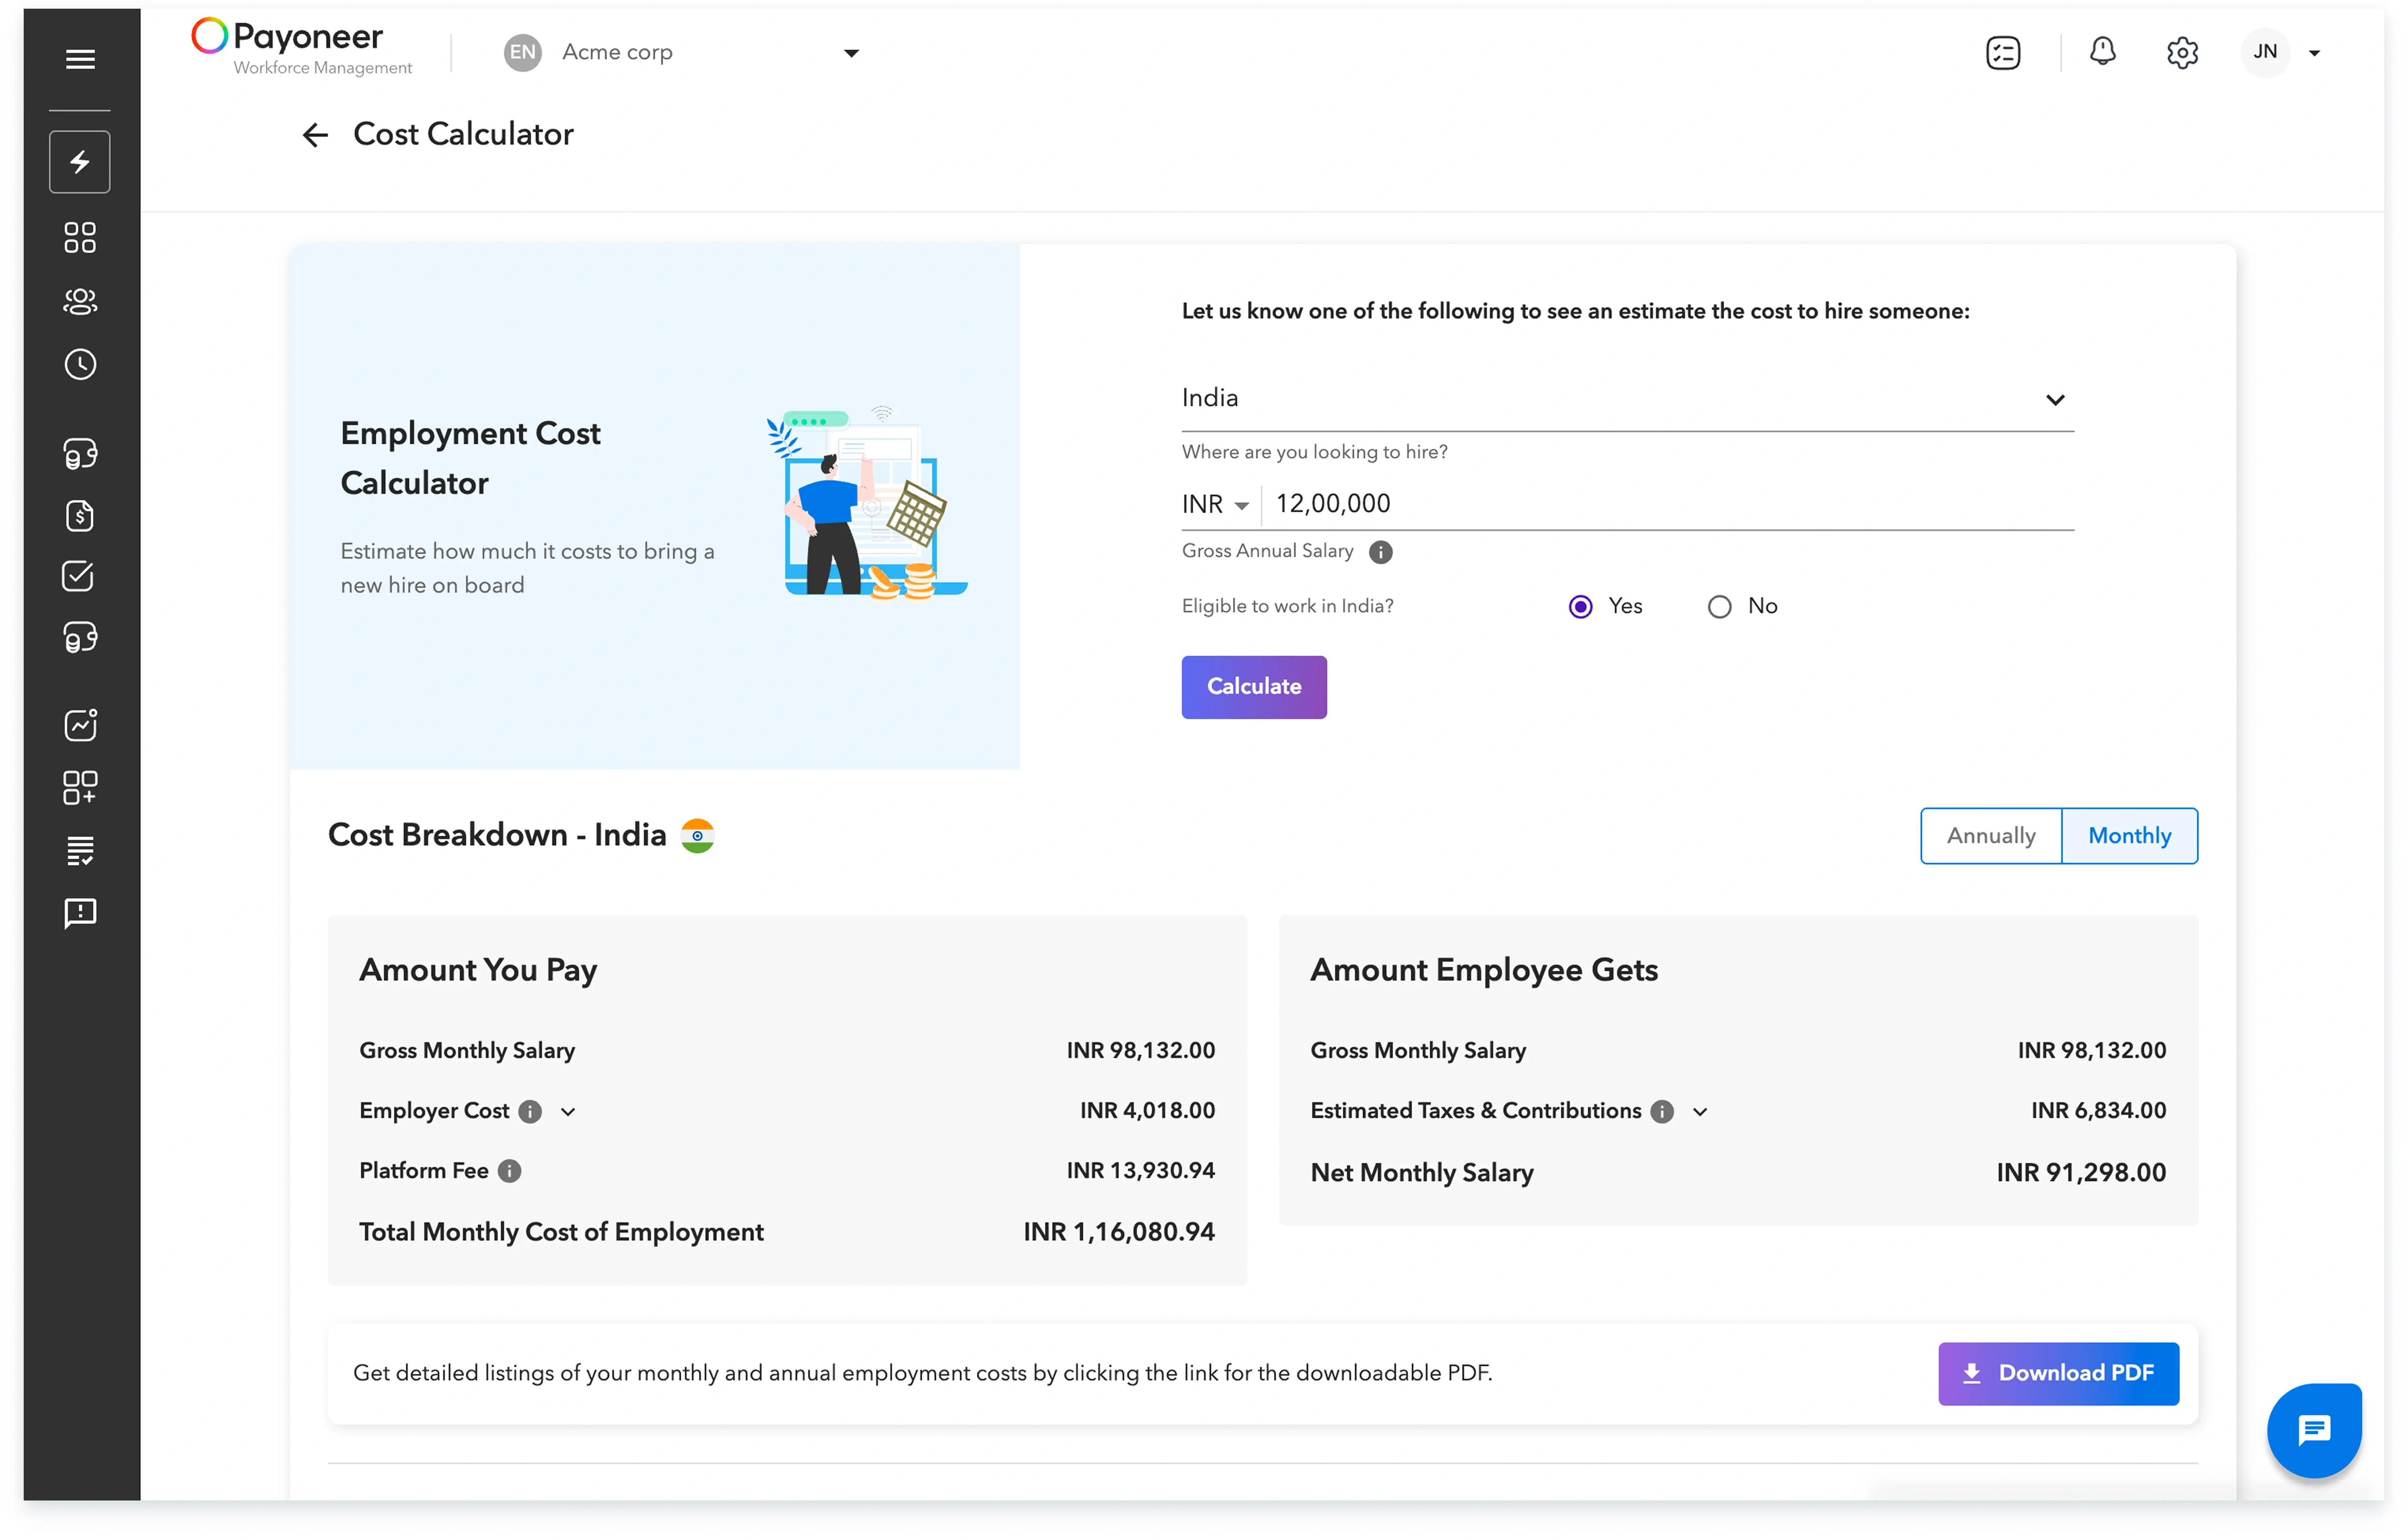The image size is (2408, 1540).
Task: Open settings gear in header
Action: [x=2182, y=52]
